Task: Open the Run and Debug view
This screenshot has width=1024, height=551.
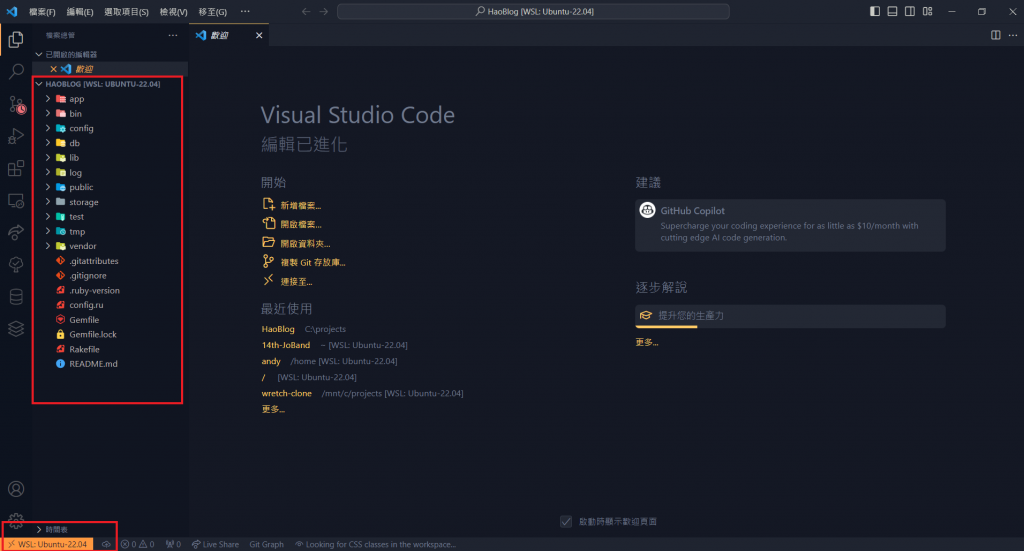Action: point(16,136)
